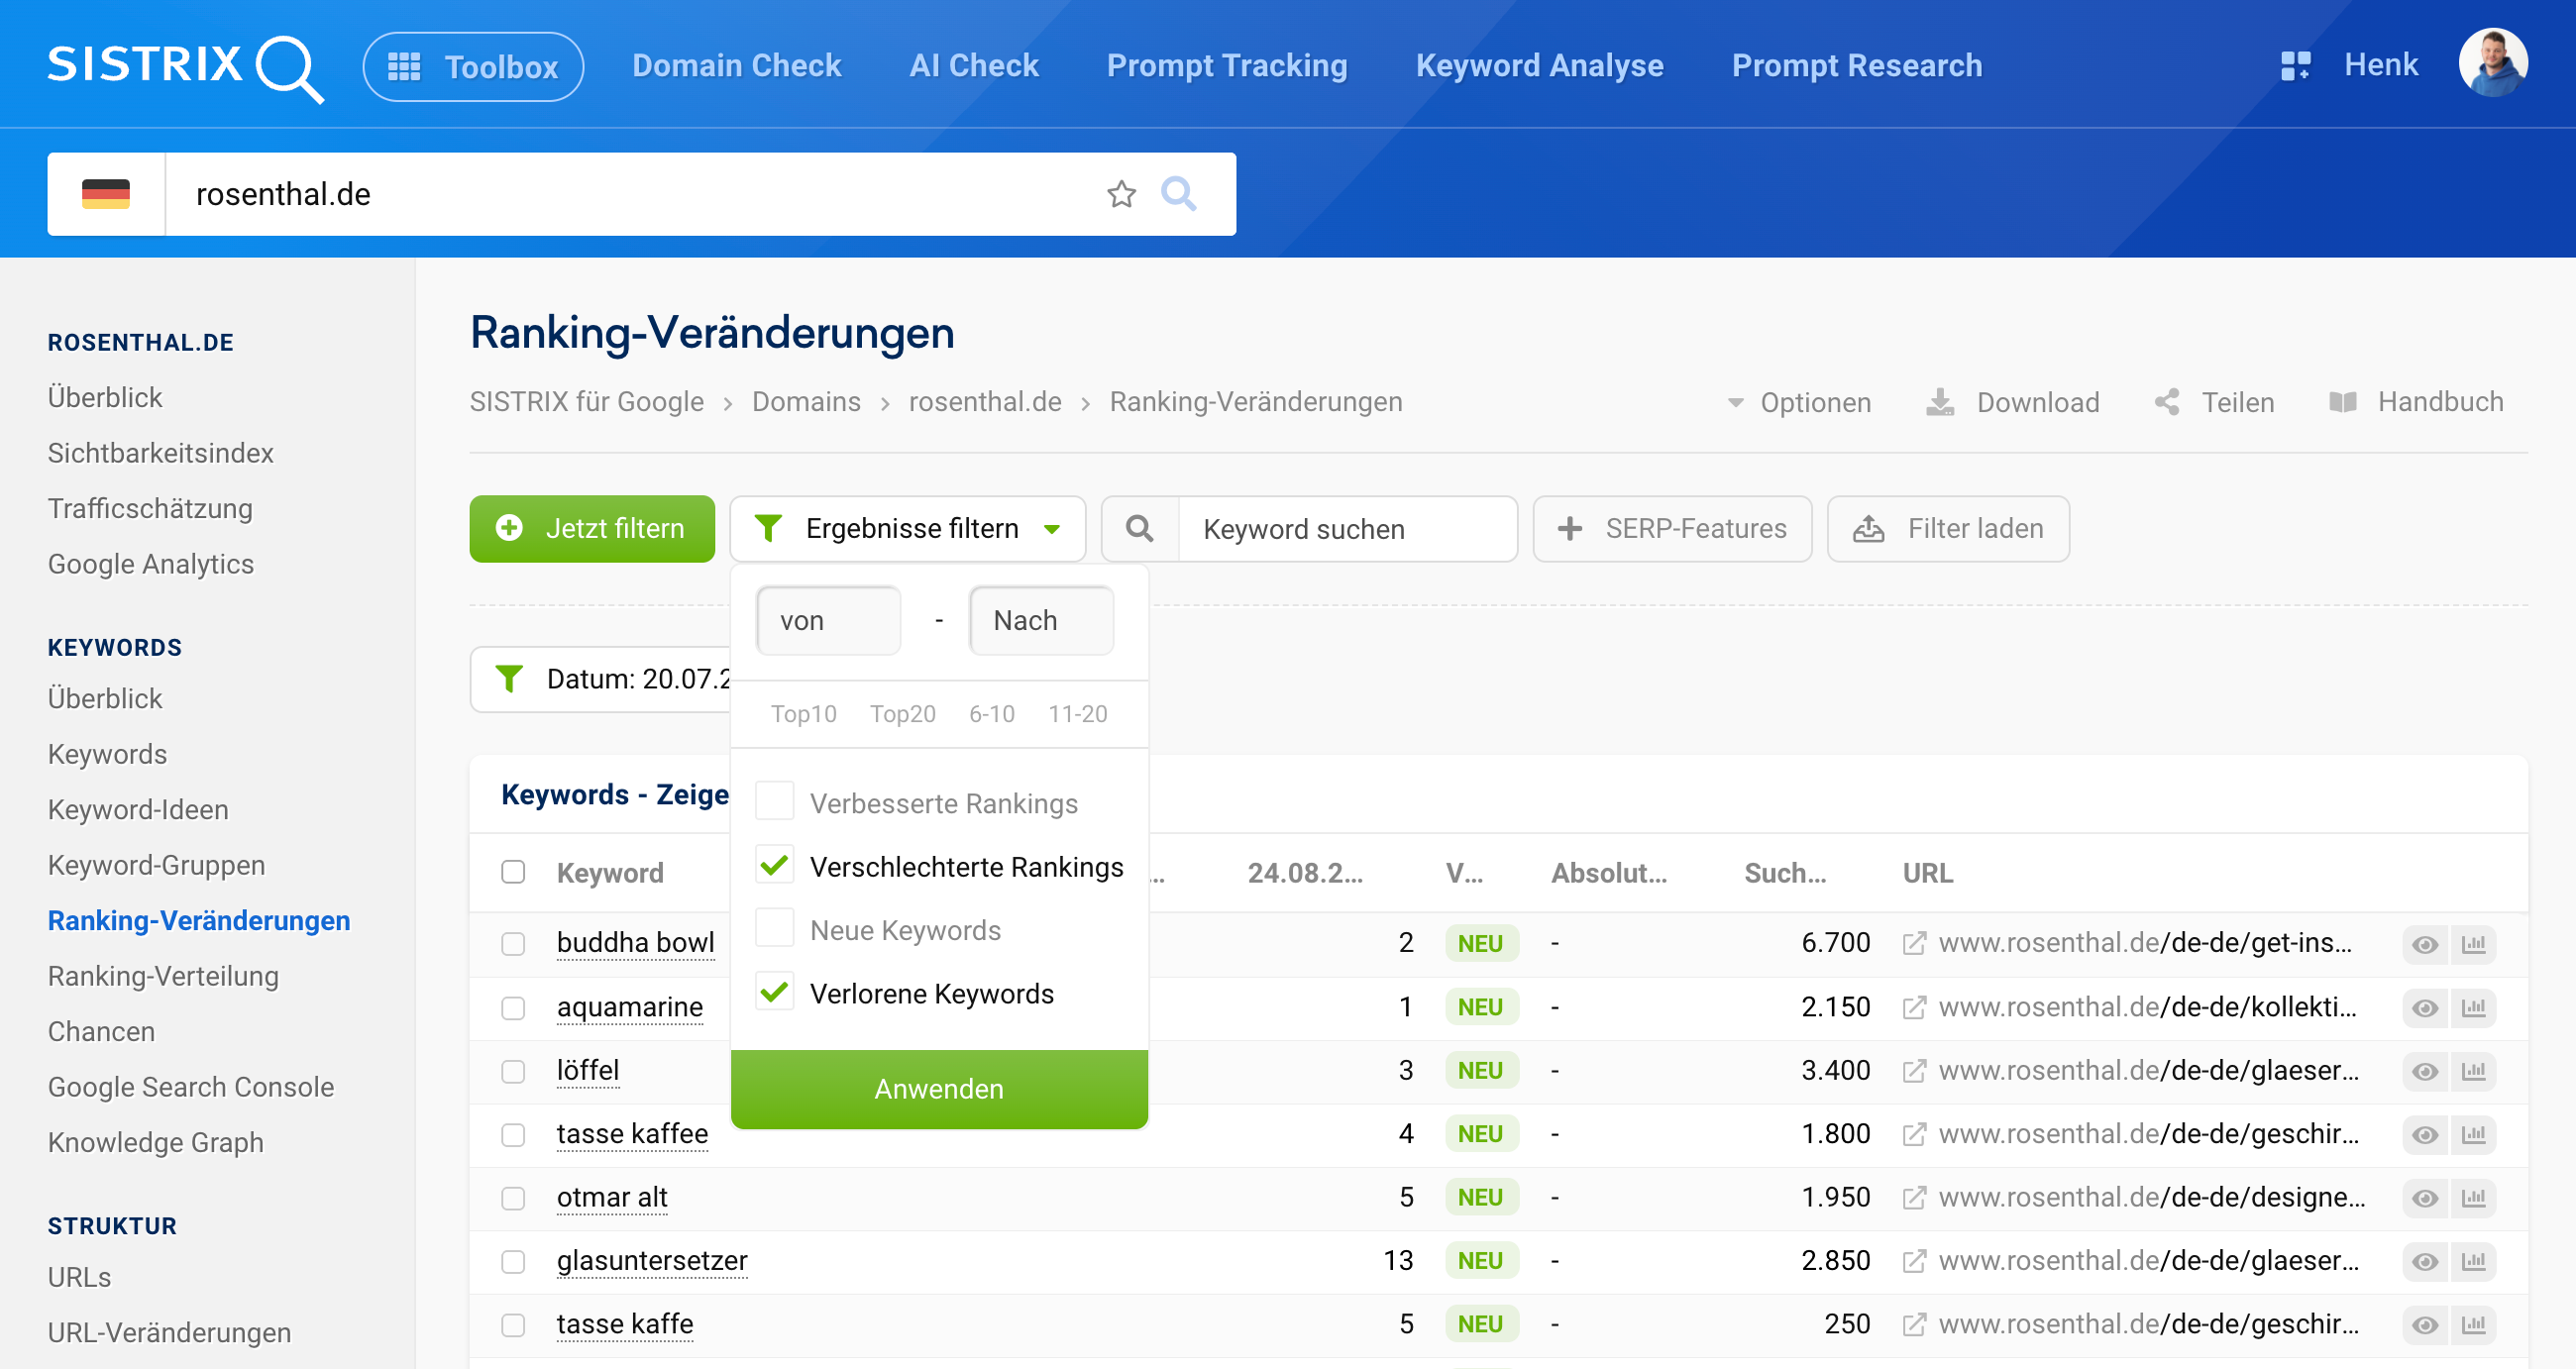The width and height of the screenshot is (2576, 1369).
Task: Show SERP eye icon for tasse kaffee
Action: point(2425,1135)
